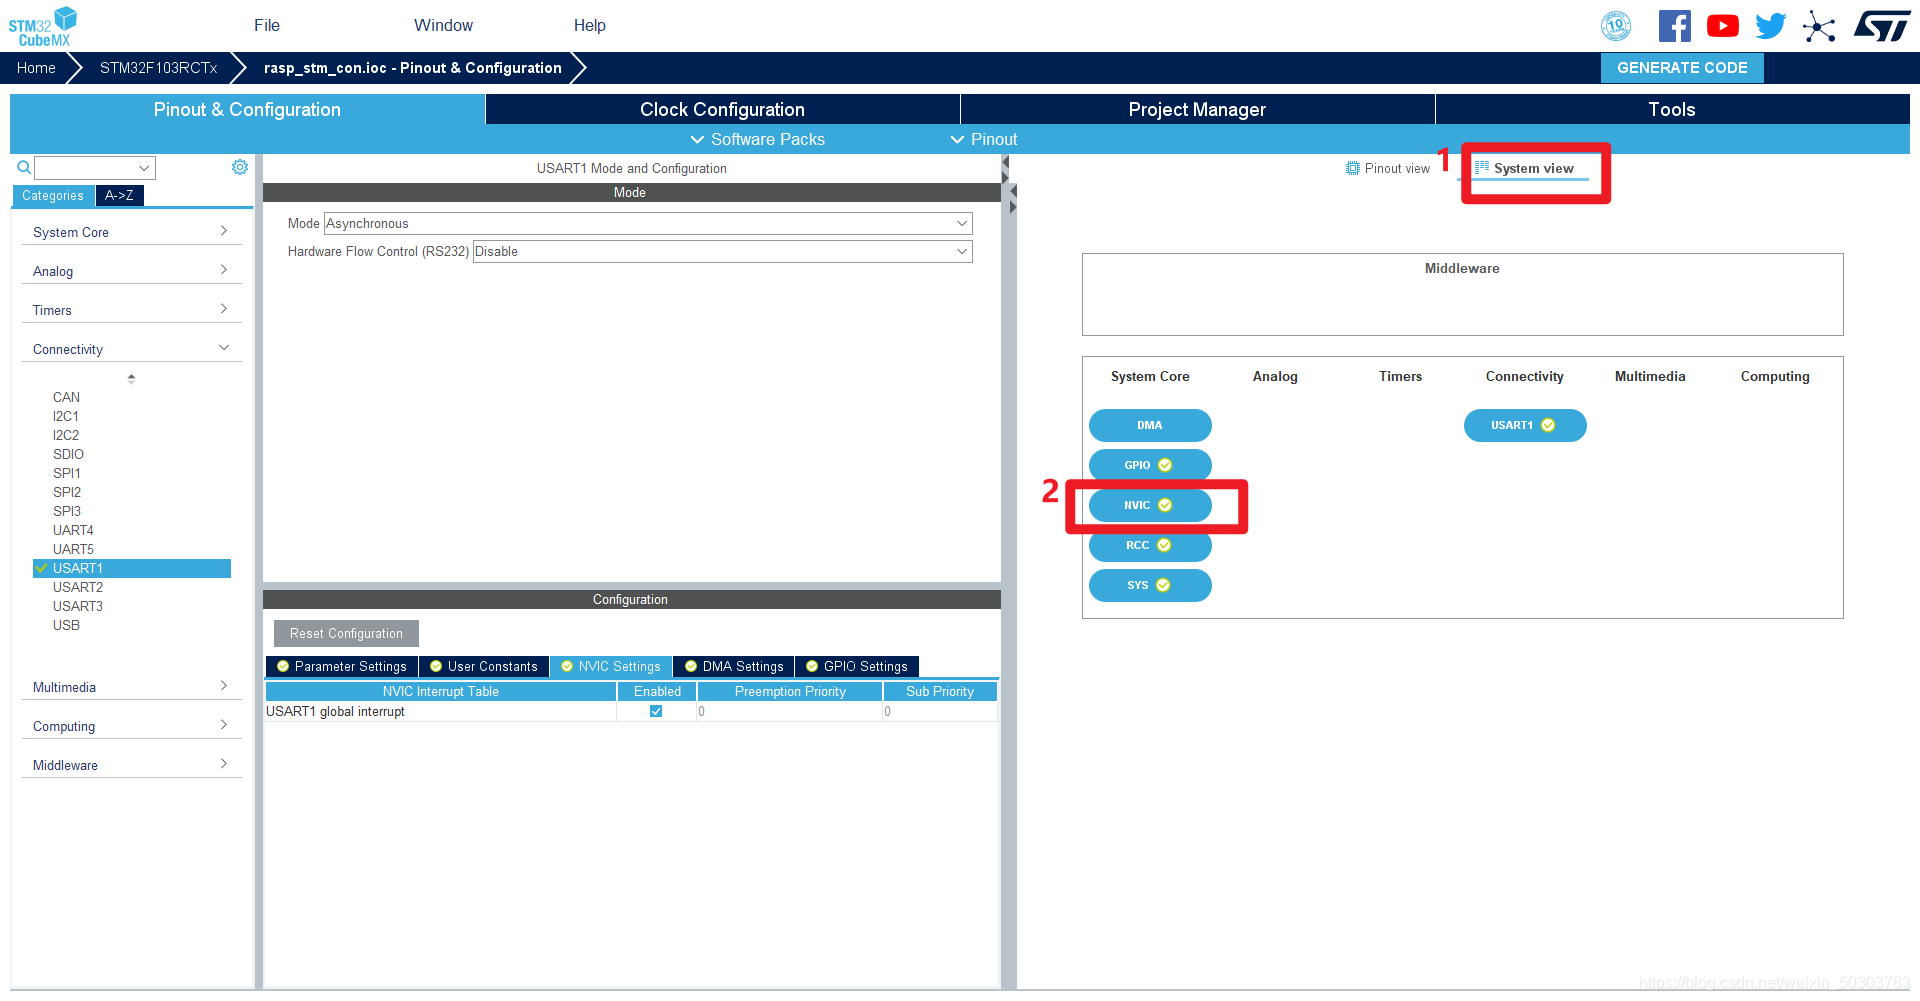
Task: Expand the Analog category
Action: [131, 271]
